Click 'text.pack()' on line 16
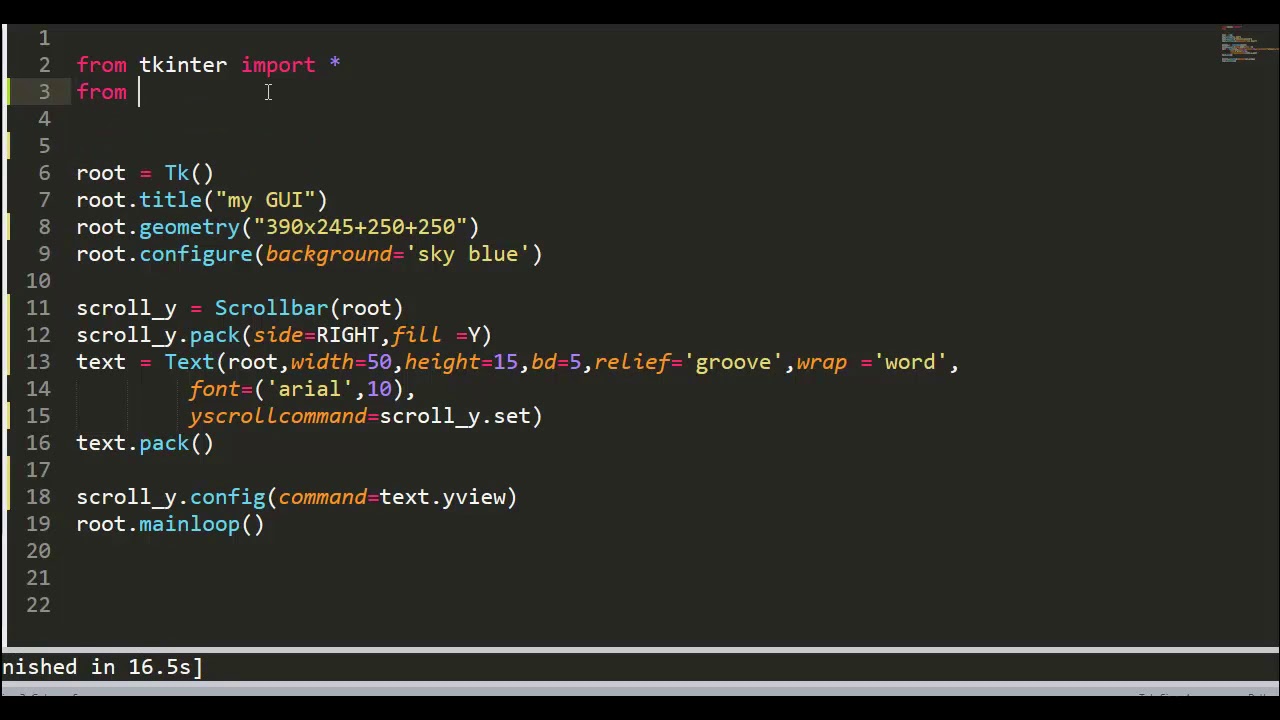Image resolution: width=1280 pixels, height=720 pixels. (x=145, y=443)
